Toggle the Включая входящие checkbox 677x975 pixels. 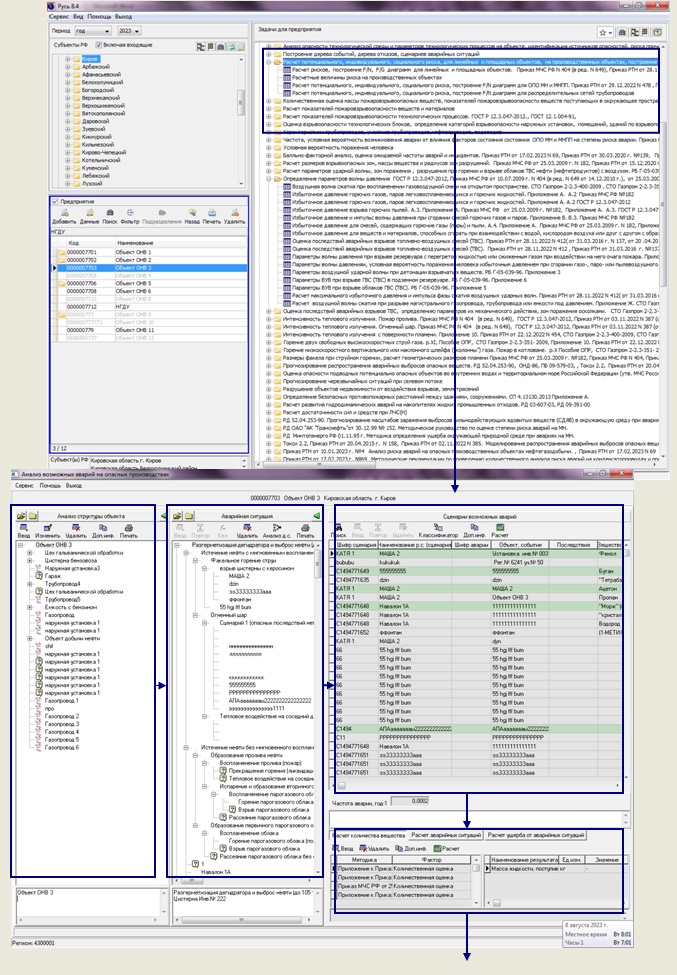pos(98,46)
